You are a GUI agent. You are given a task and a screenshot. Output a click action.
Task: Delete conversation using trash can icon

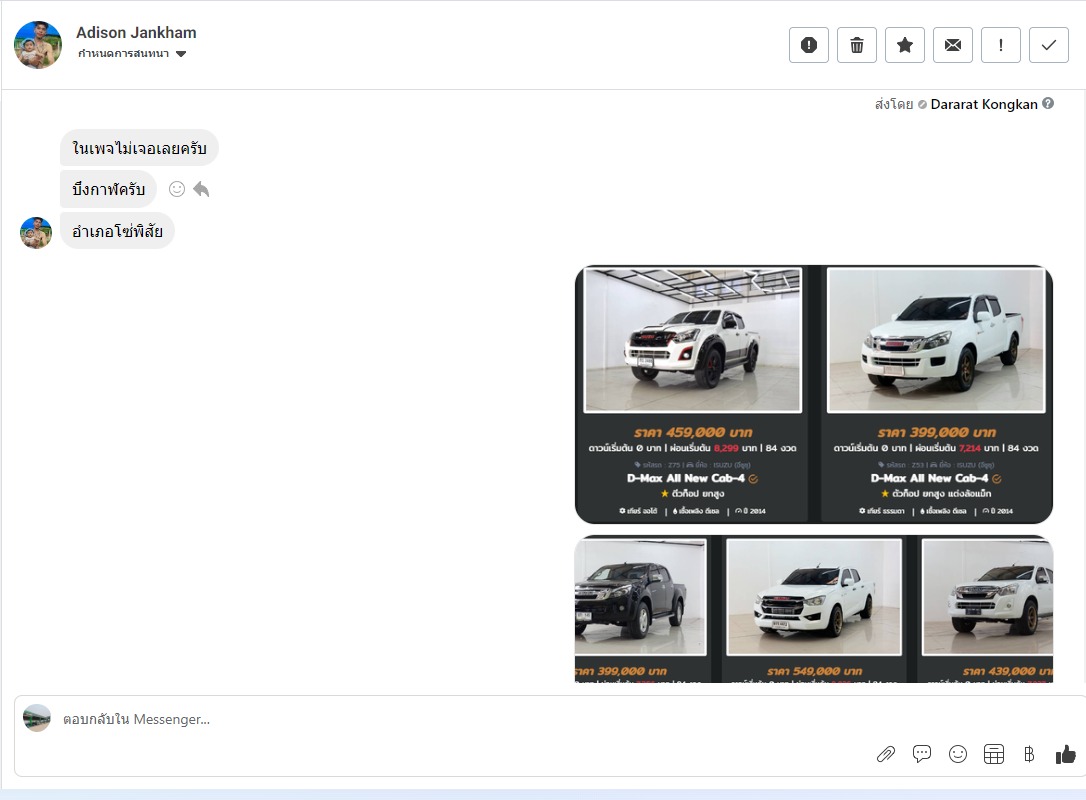[857, 45]
